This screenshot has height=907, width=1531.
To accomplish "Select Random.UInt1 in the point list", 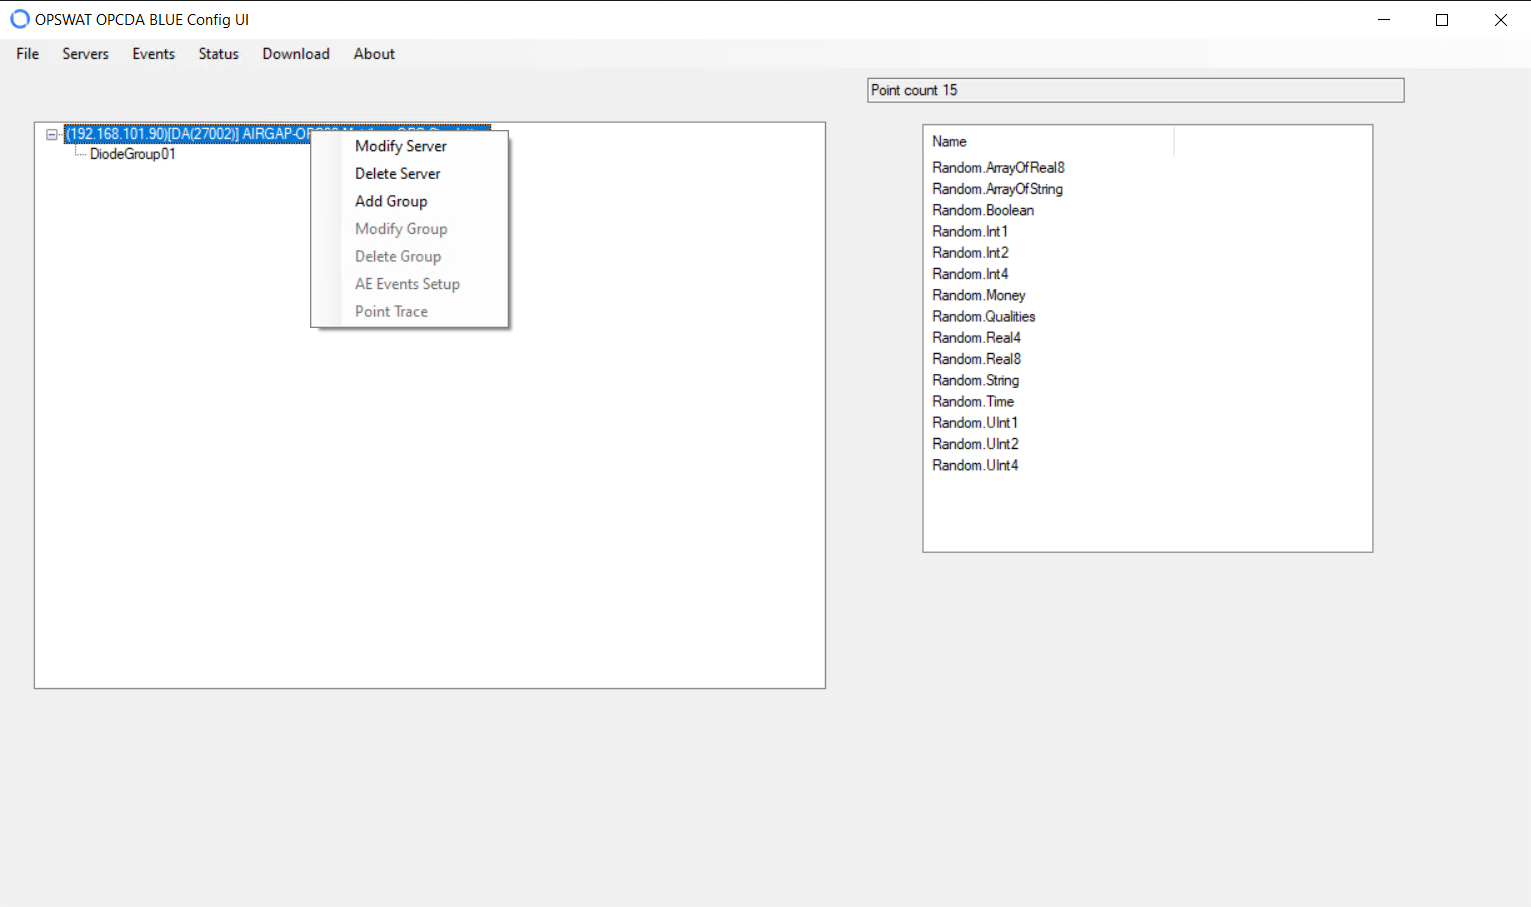I will point(975,423).
